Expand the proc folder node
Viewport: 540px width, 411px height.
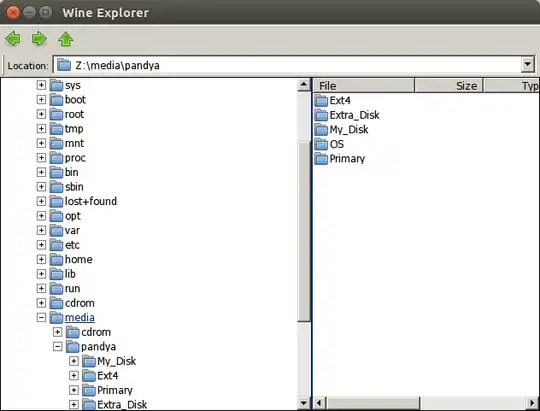click(x=41, y=157)
